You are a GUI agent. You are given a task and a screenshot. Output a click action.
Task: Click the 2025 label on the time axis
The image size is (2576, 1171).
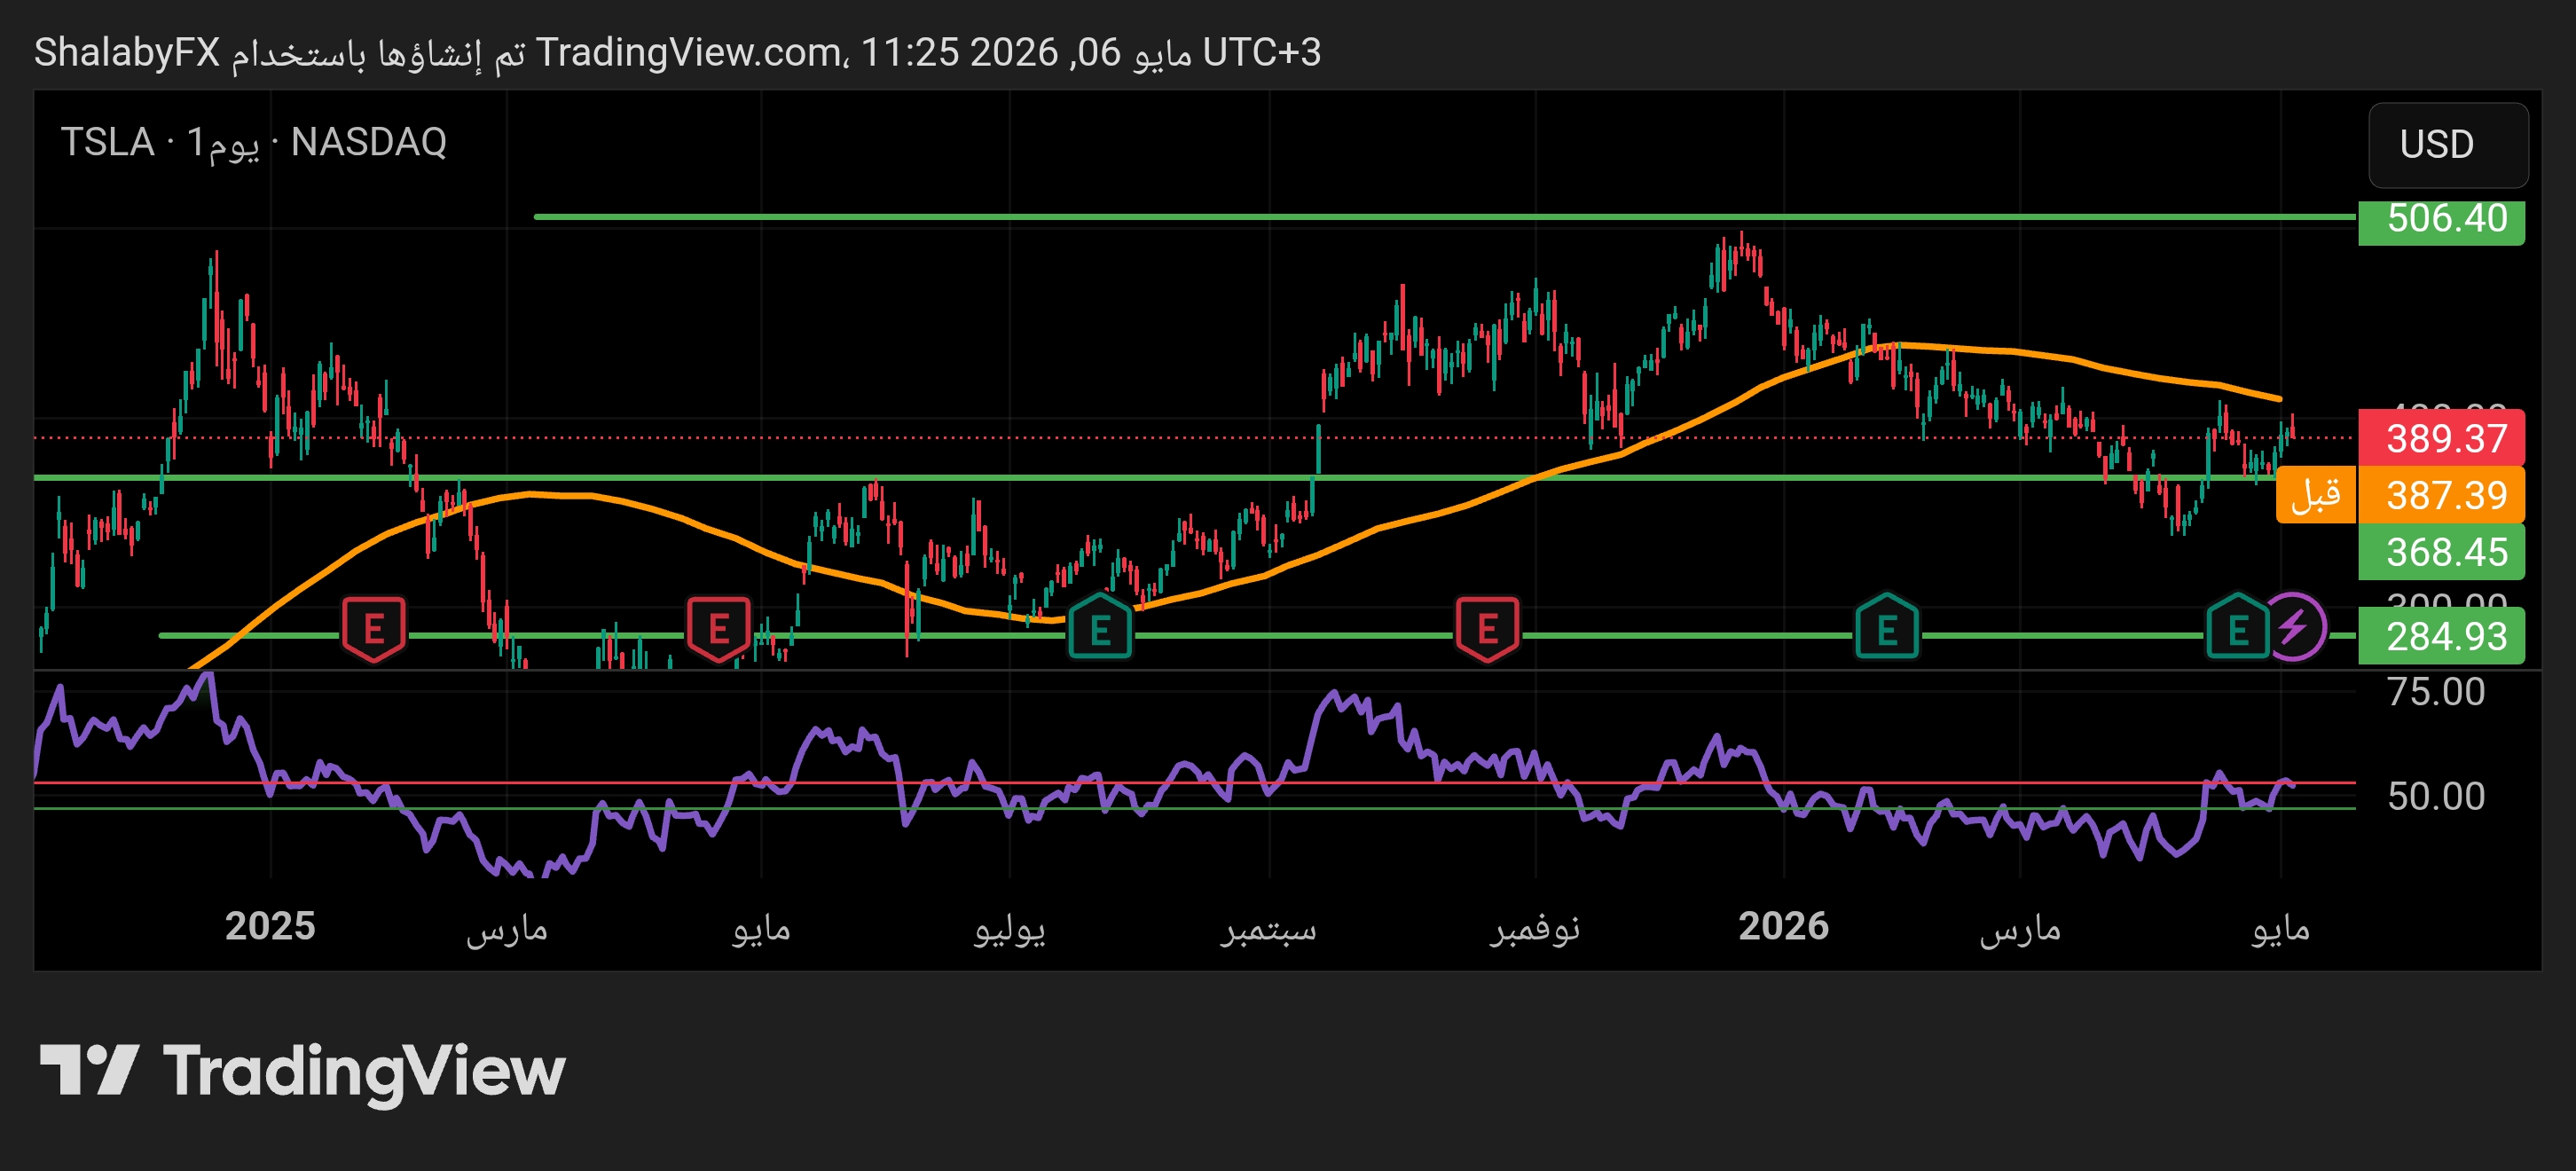point(270,926)
